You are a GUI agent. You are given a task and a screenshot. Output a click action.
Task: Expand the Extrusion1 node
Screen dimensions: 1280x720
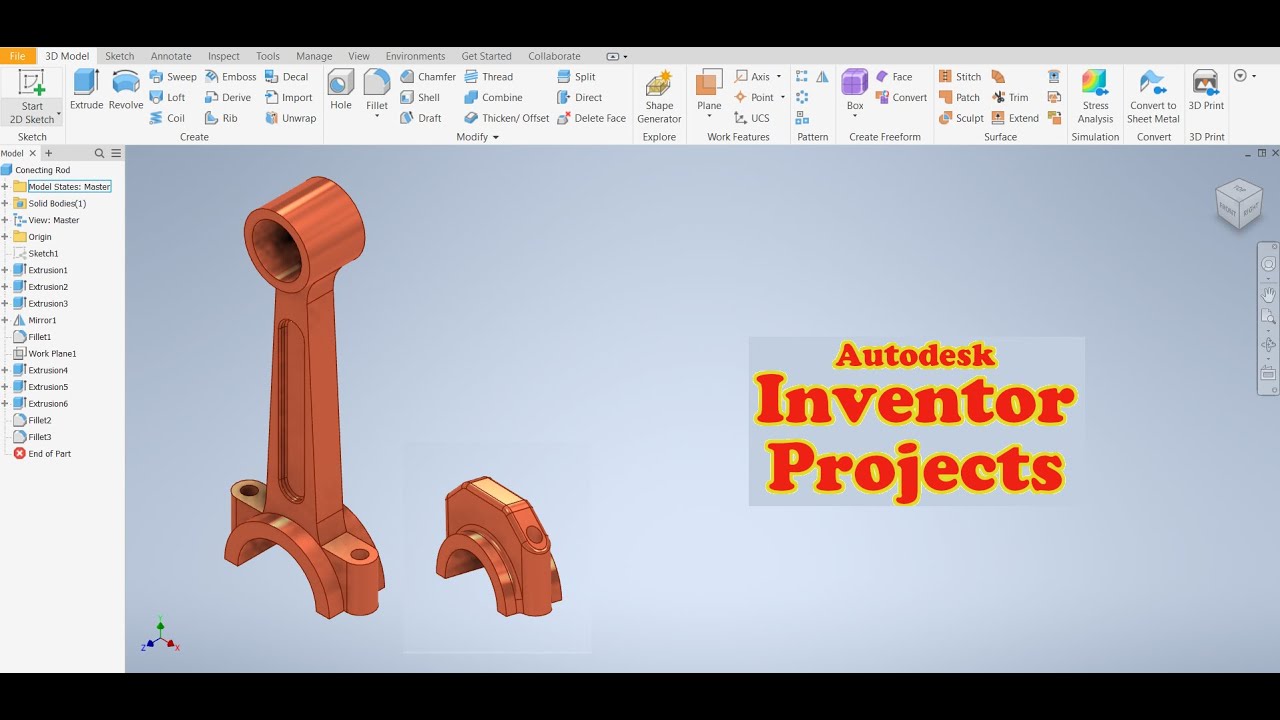coord(5,270)
